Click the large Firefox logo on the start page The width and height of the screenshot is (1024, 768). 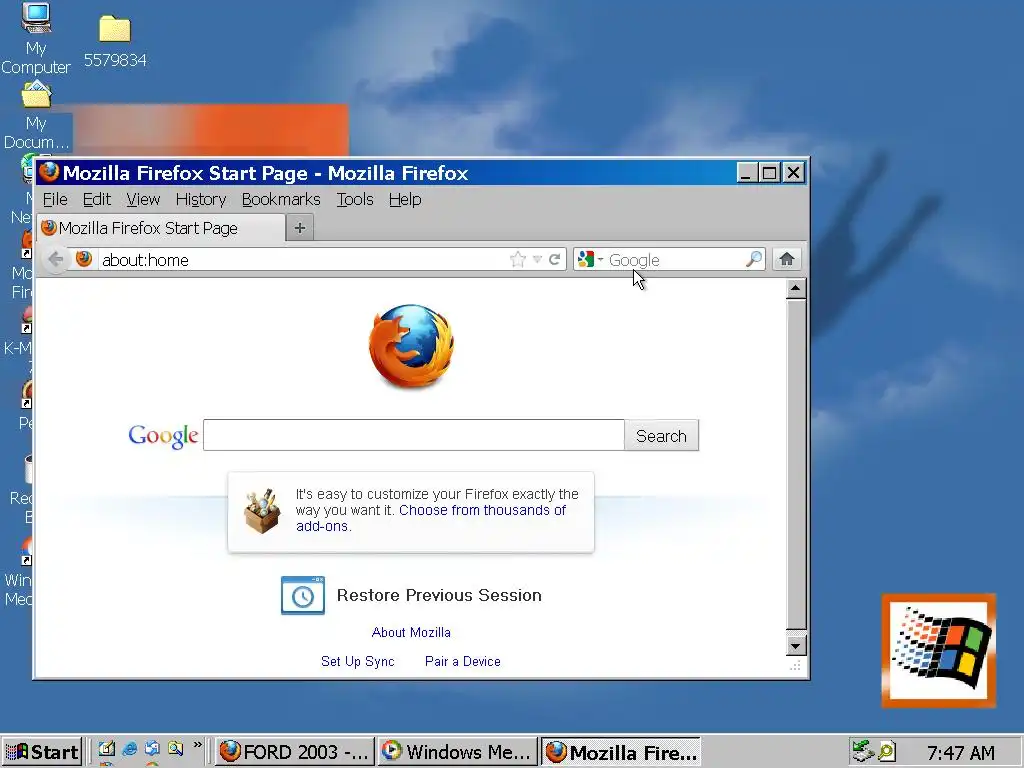point(411,346)
